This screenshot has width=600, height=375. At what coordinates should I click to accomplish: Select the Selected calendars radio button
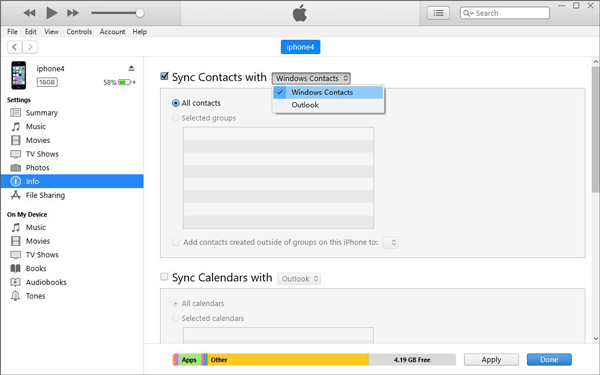pos(176,318)
